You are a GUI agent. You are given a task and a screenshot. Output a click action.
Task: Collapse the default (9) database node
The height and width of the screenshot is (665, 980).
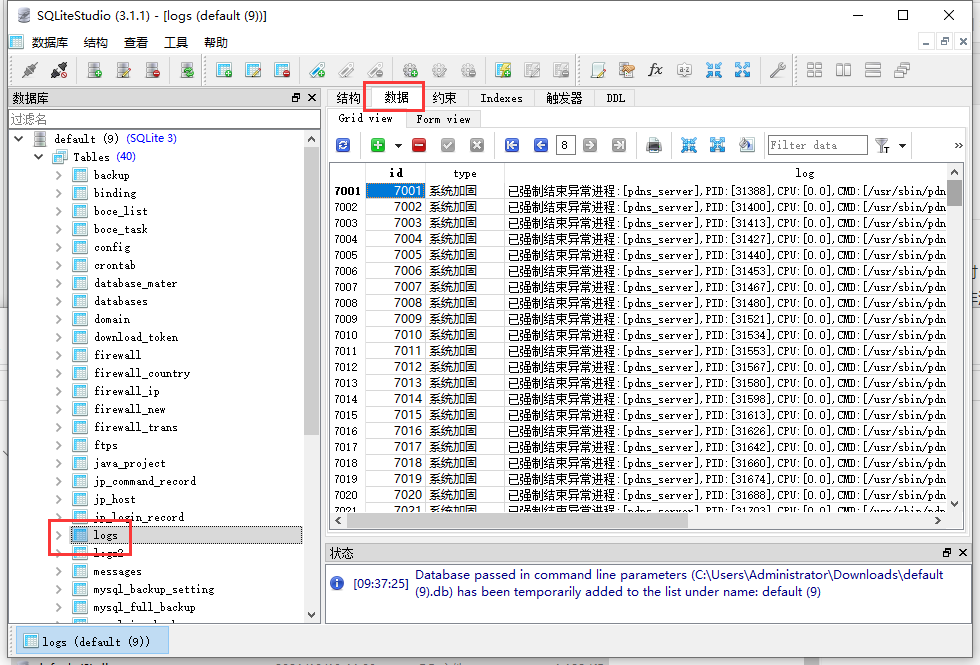19,138
